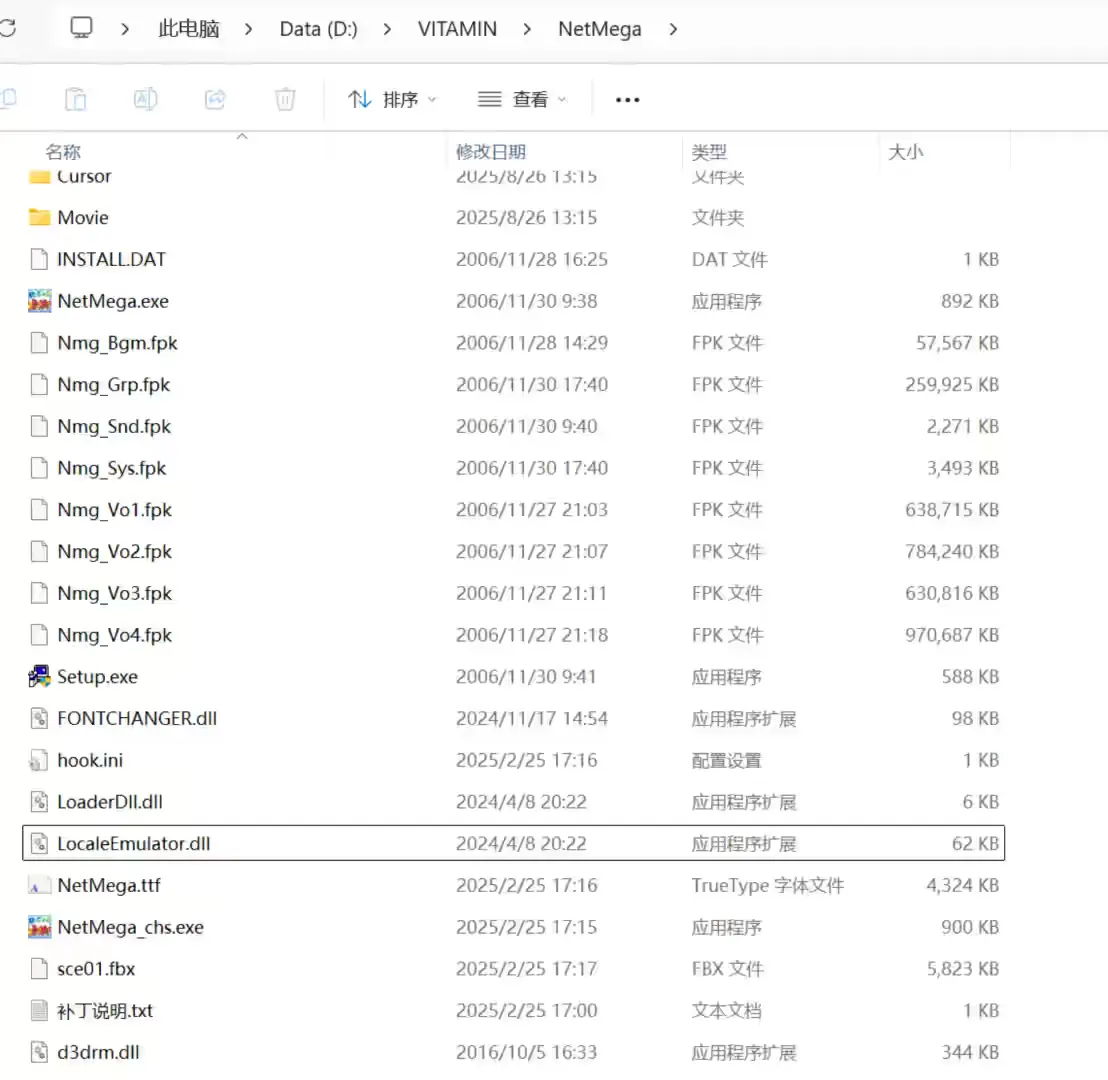Click the NetMega breadcrumb

600,29
